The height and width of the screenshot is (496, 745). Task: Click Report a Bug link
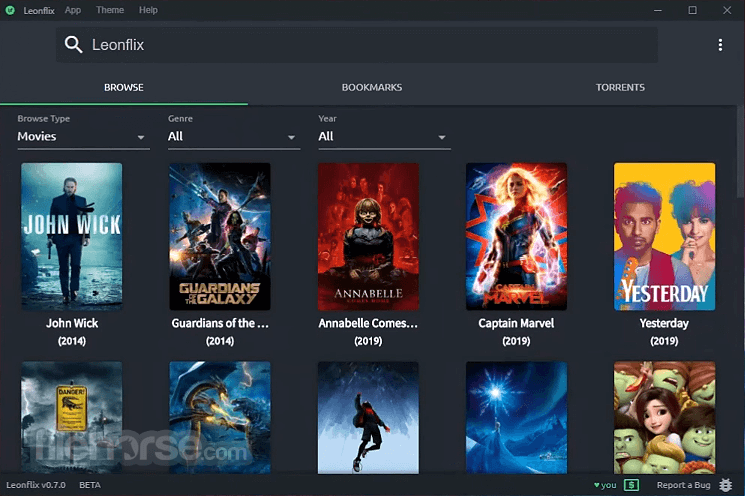(x=683, y=485)
